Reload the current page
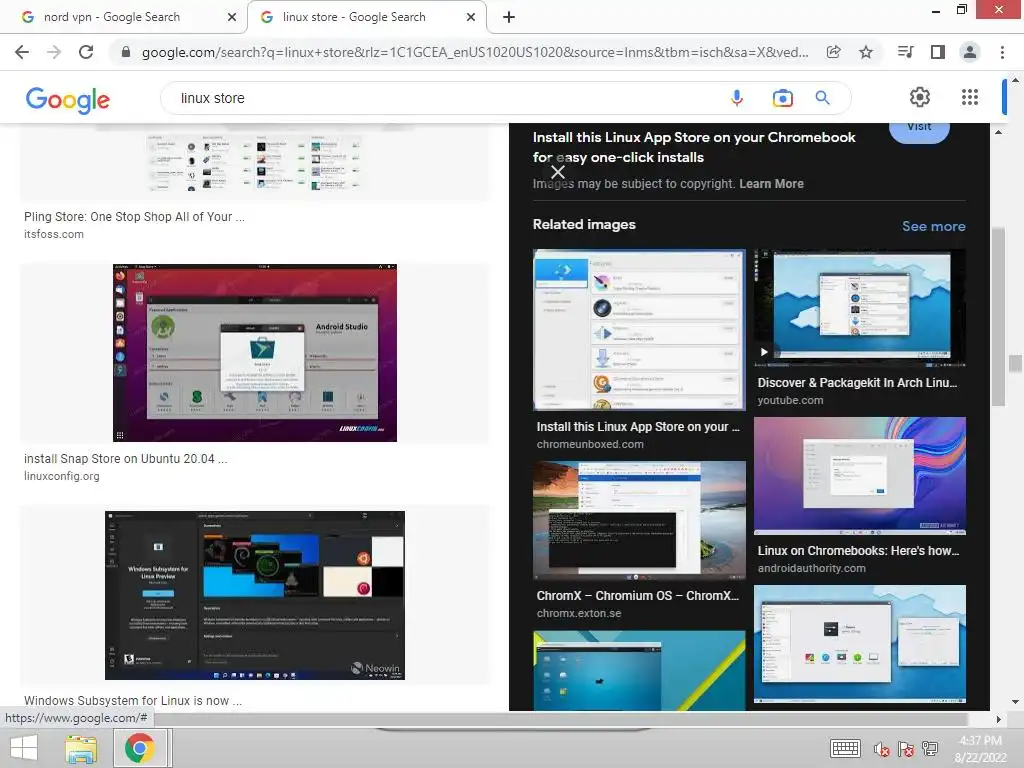 click(86, 52)
